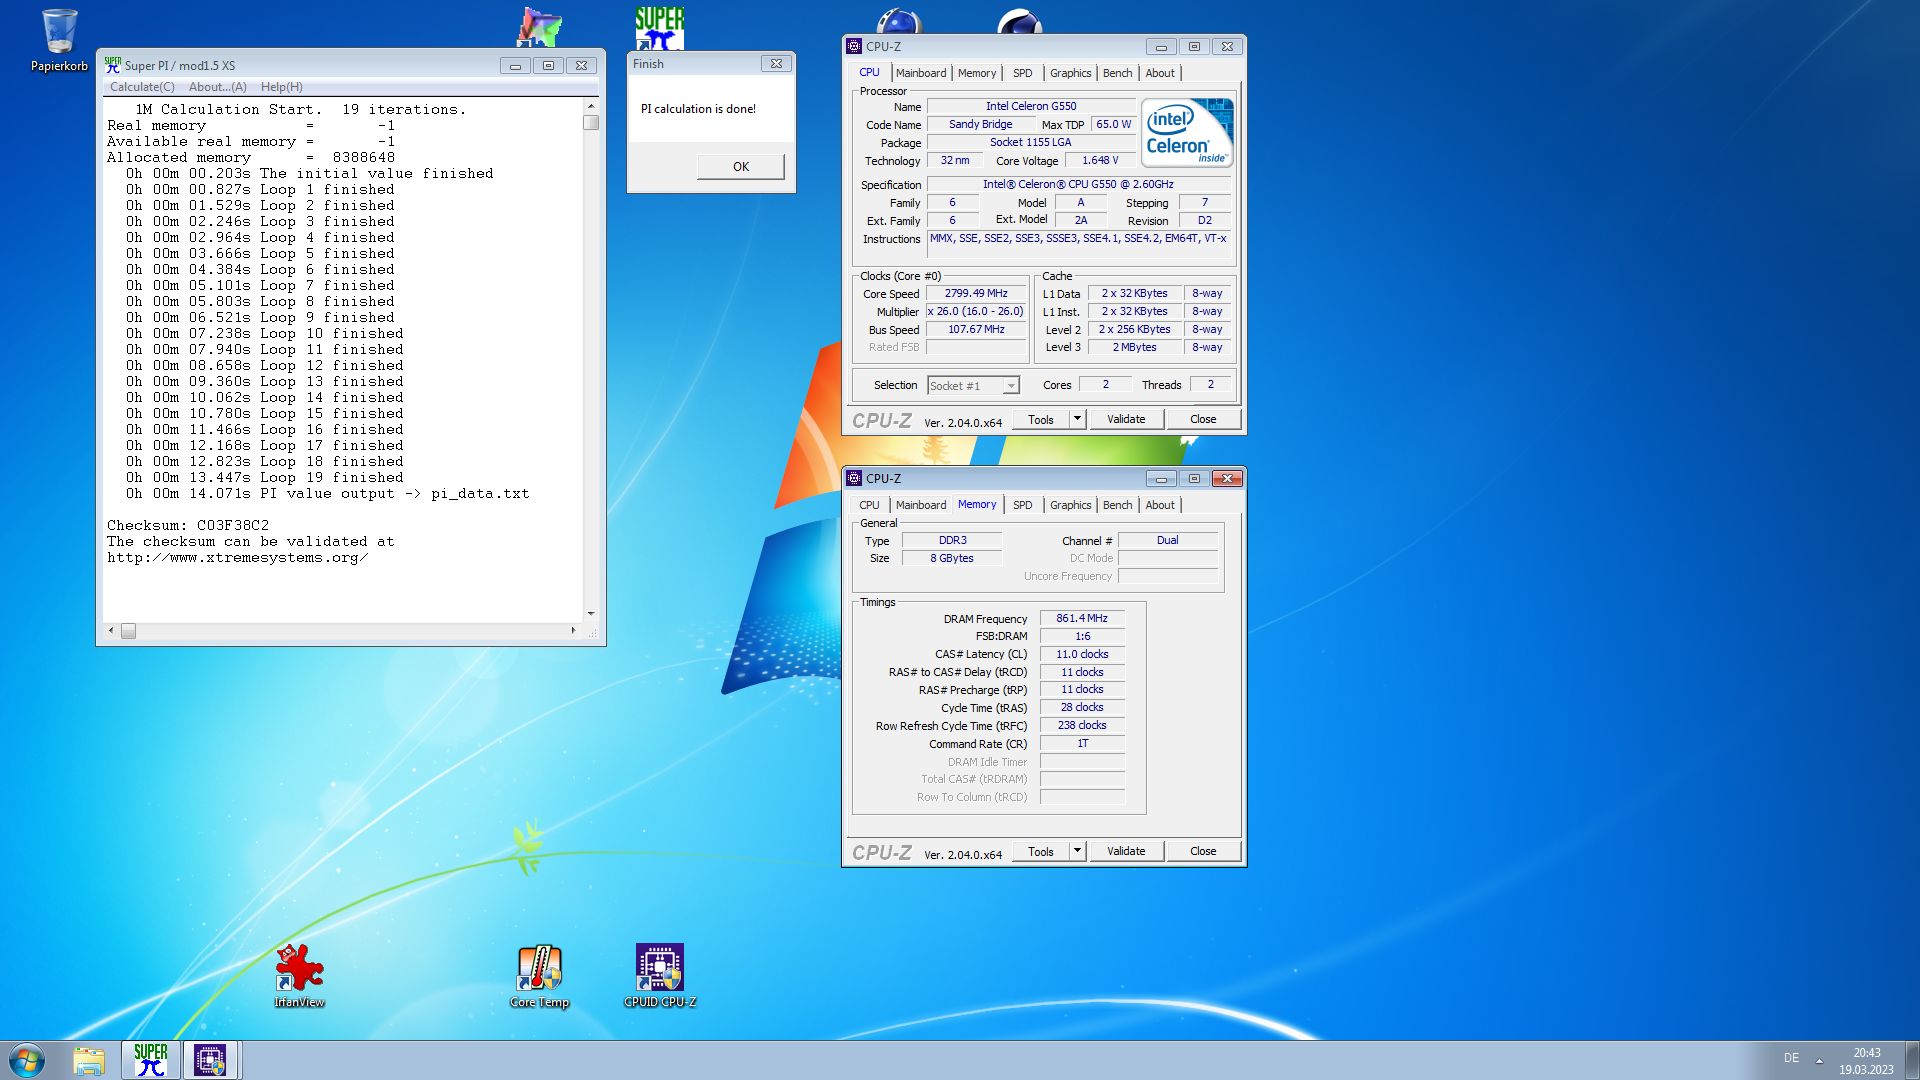Image resolution: width=1920 pixels, height=1080 pixels.
Task: Click the DE language indicator
Action: click(x=1791, y=1058)
